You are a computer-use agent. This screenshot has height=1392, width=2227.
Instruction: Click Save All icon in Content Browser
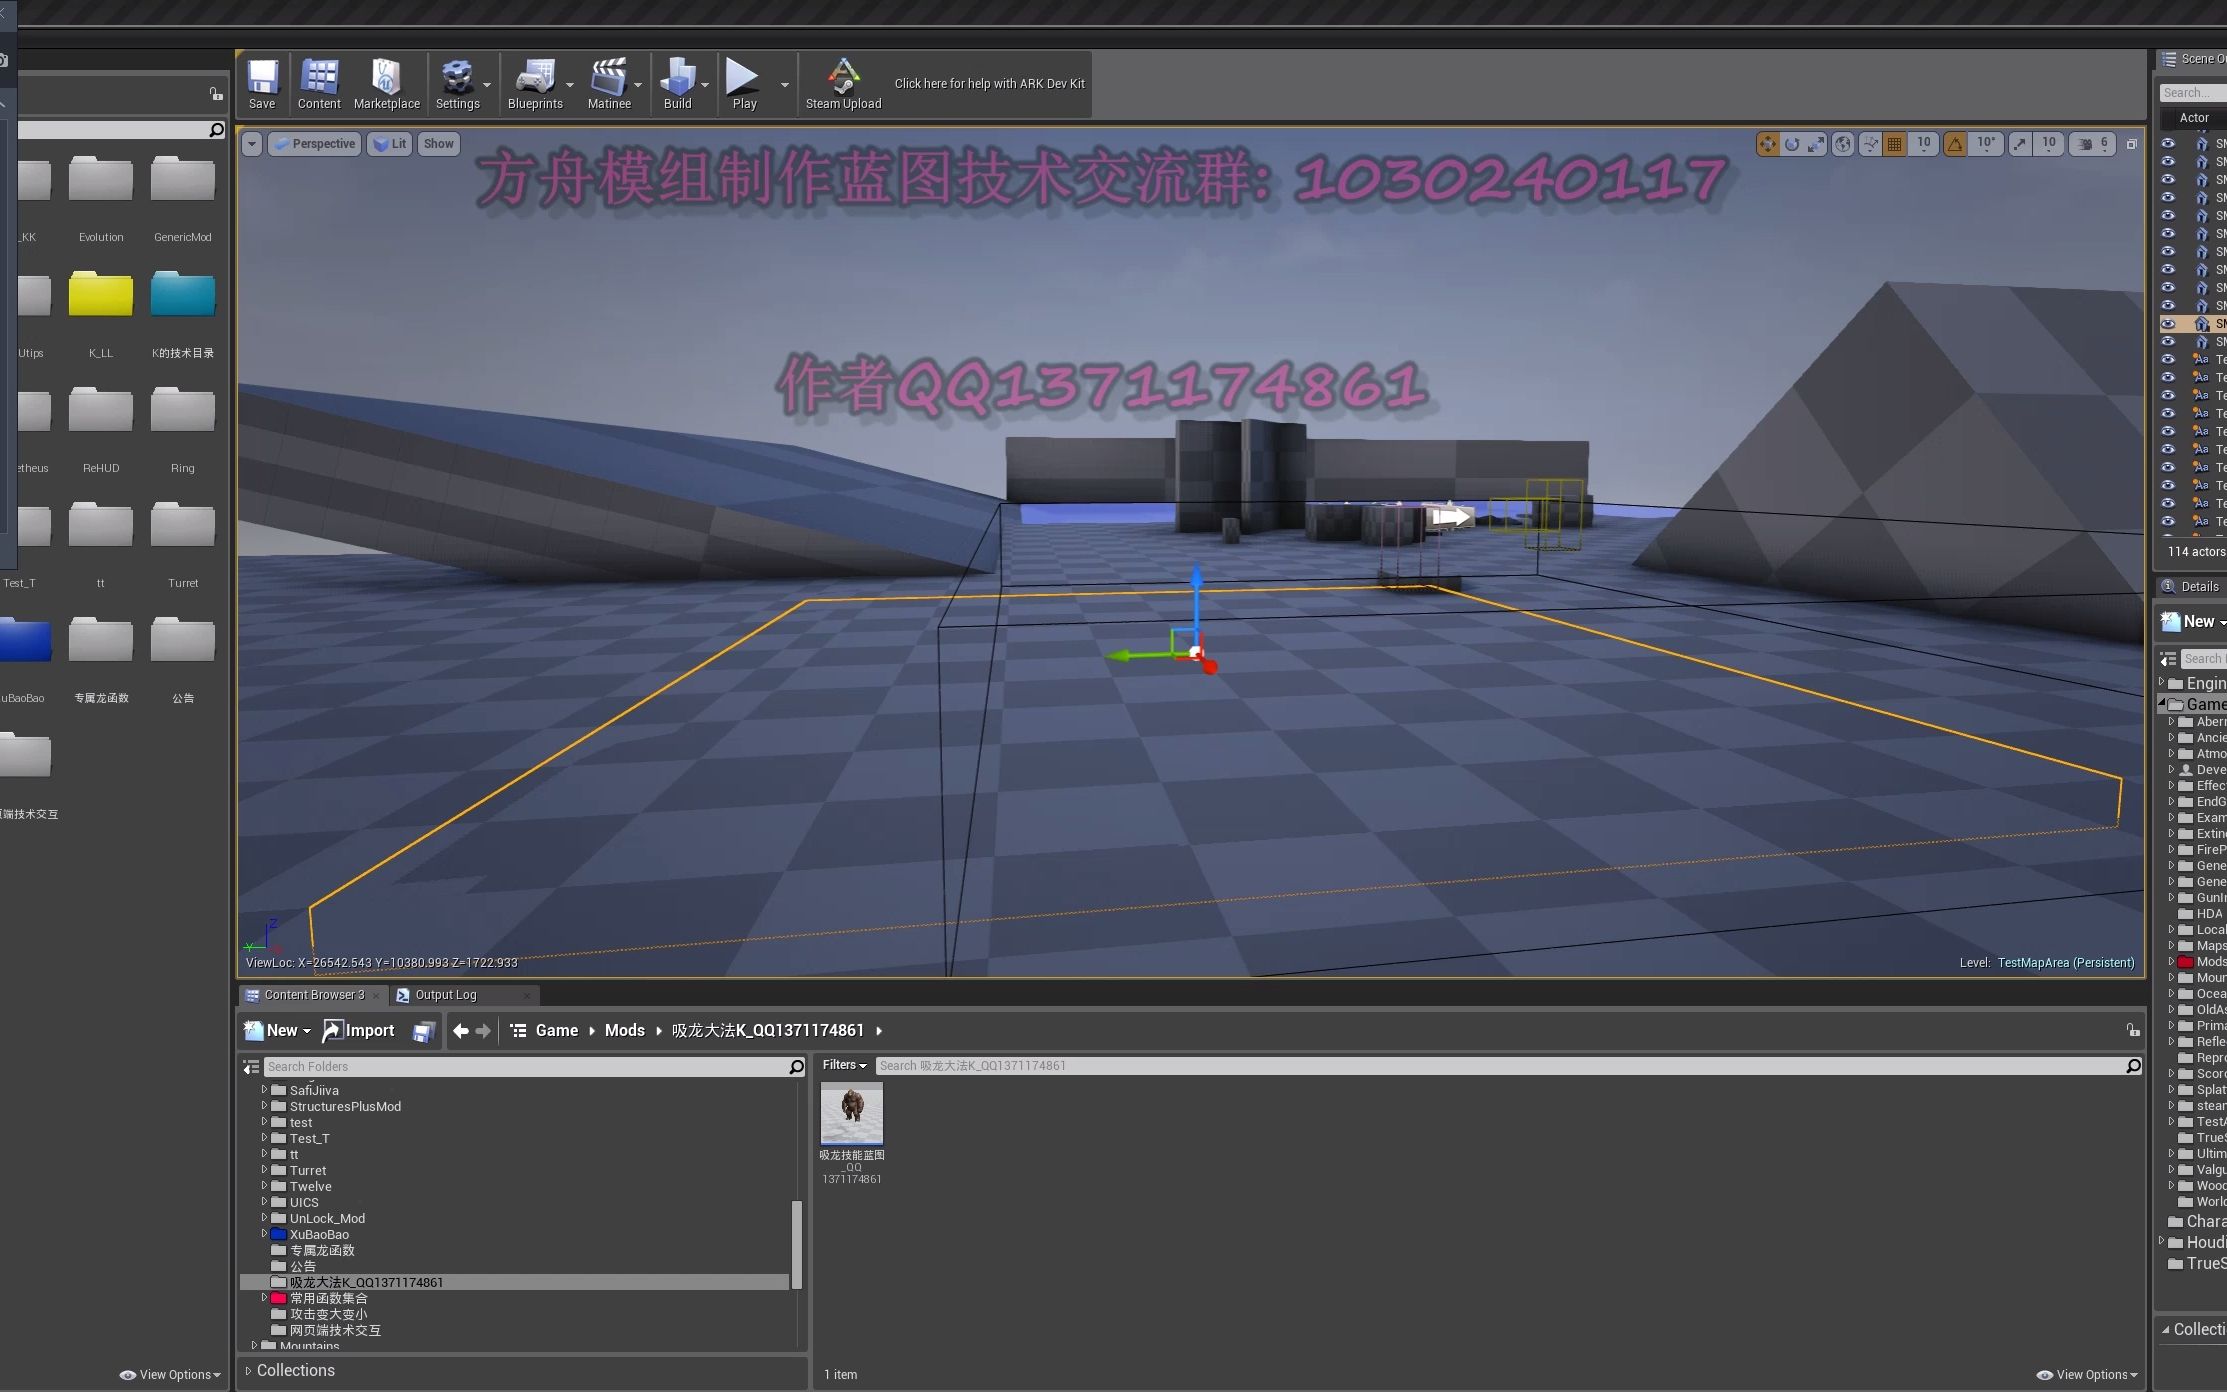(x=424, y=1031)
